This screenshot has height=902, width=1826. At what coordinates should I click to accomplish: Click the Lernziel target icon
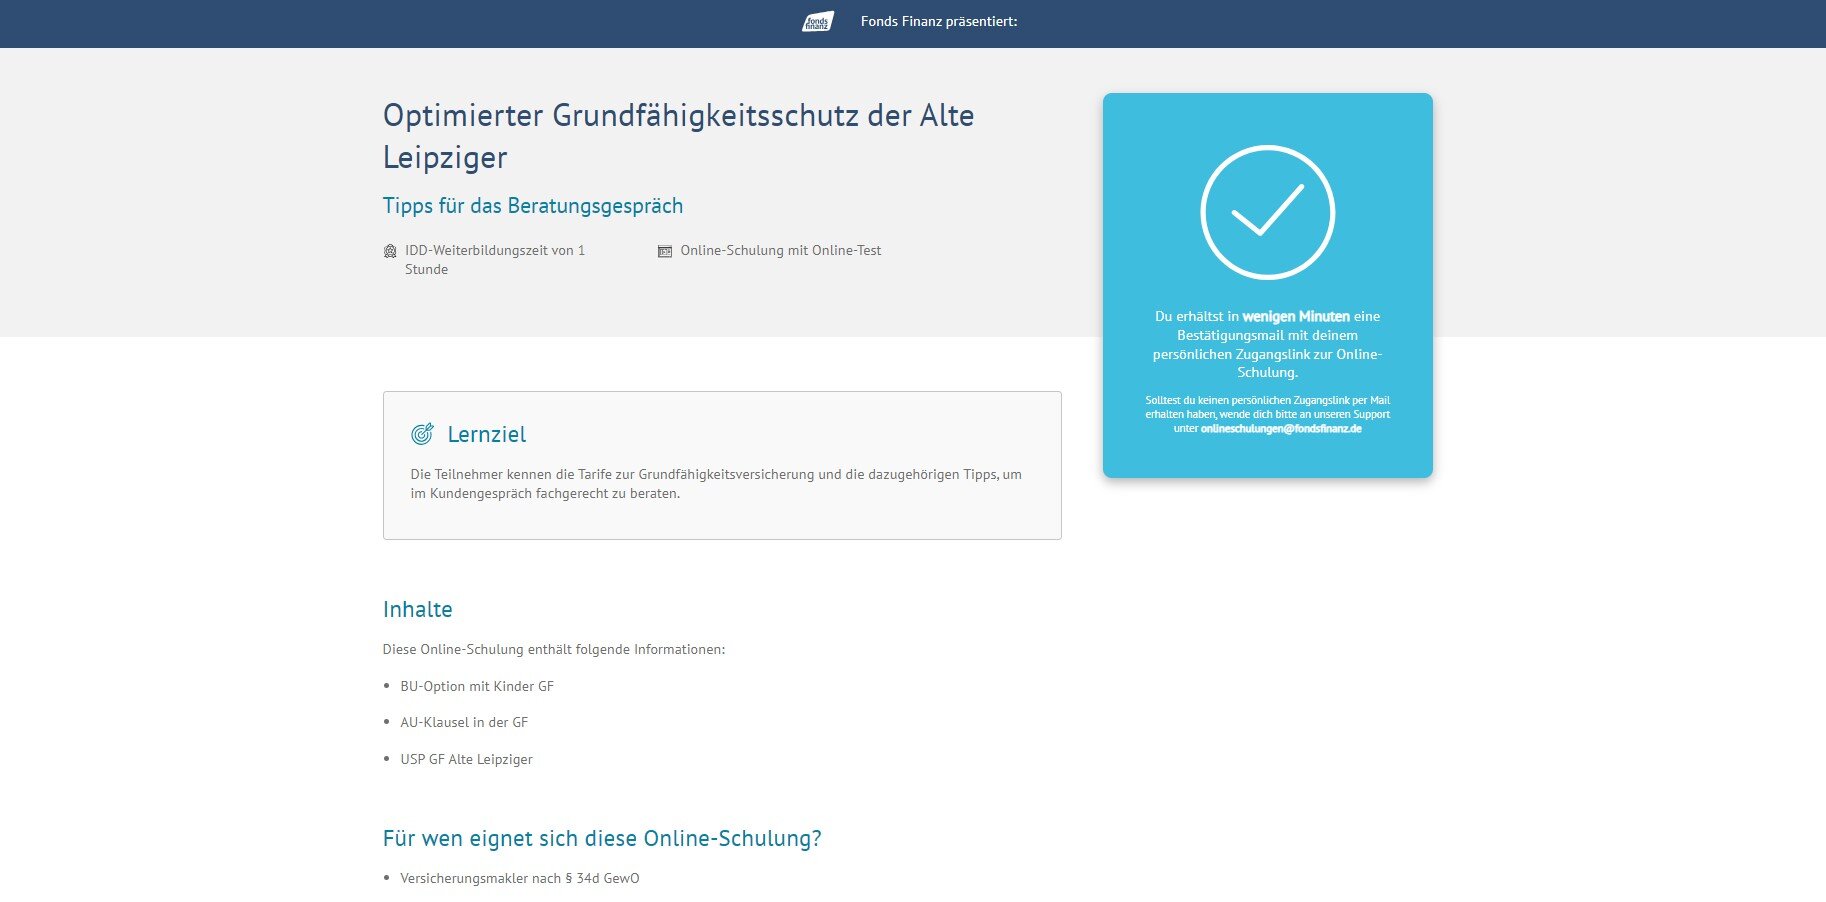[422, 434]
